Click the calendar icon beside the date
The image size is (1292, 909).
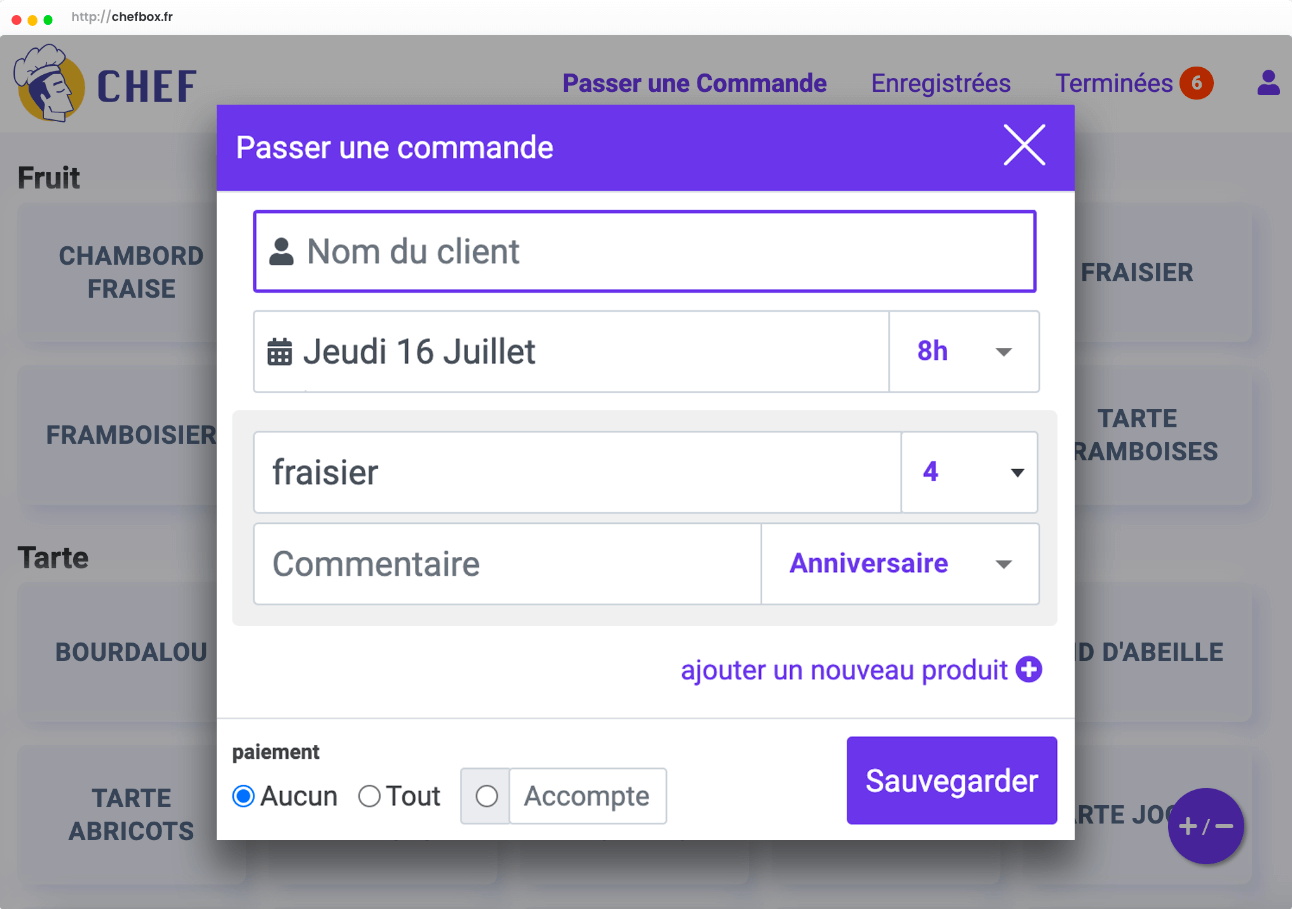click(x=280, y=352)
